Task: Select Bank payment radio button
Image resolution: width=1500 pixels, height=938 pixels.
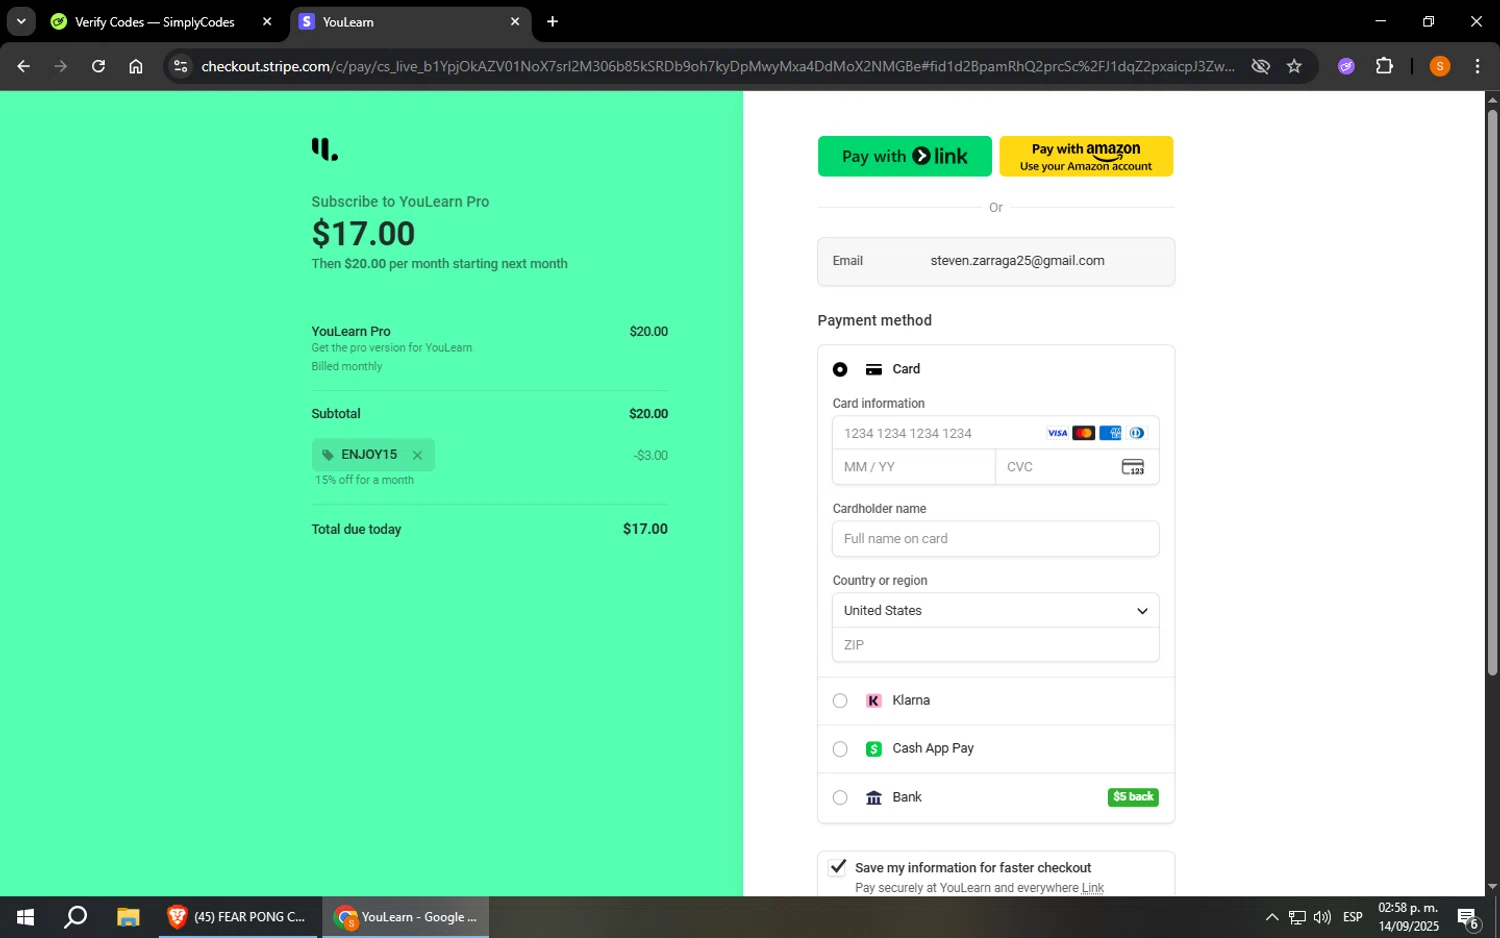Action: (x=840, y=798)
